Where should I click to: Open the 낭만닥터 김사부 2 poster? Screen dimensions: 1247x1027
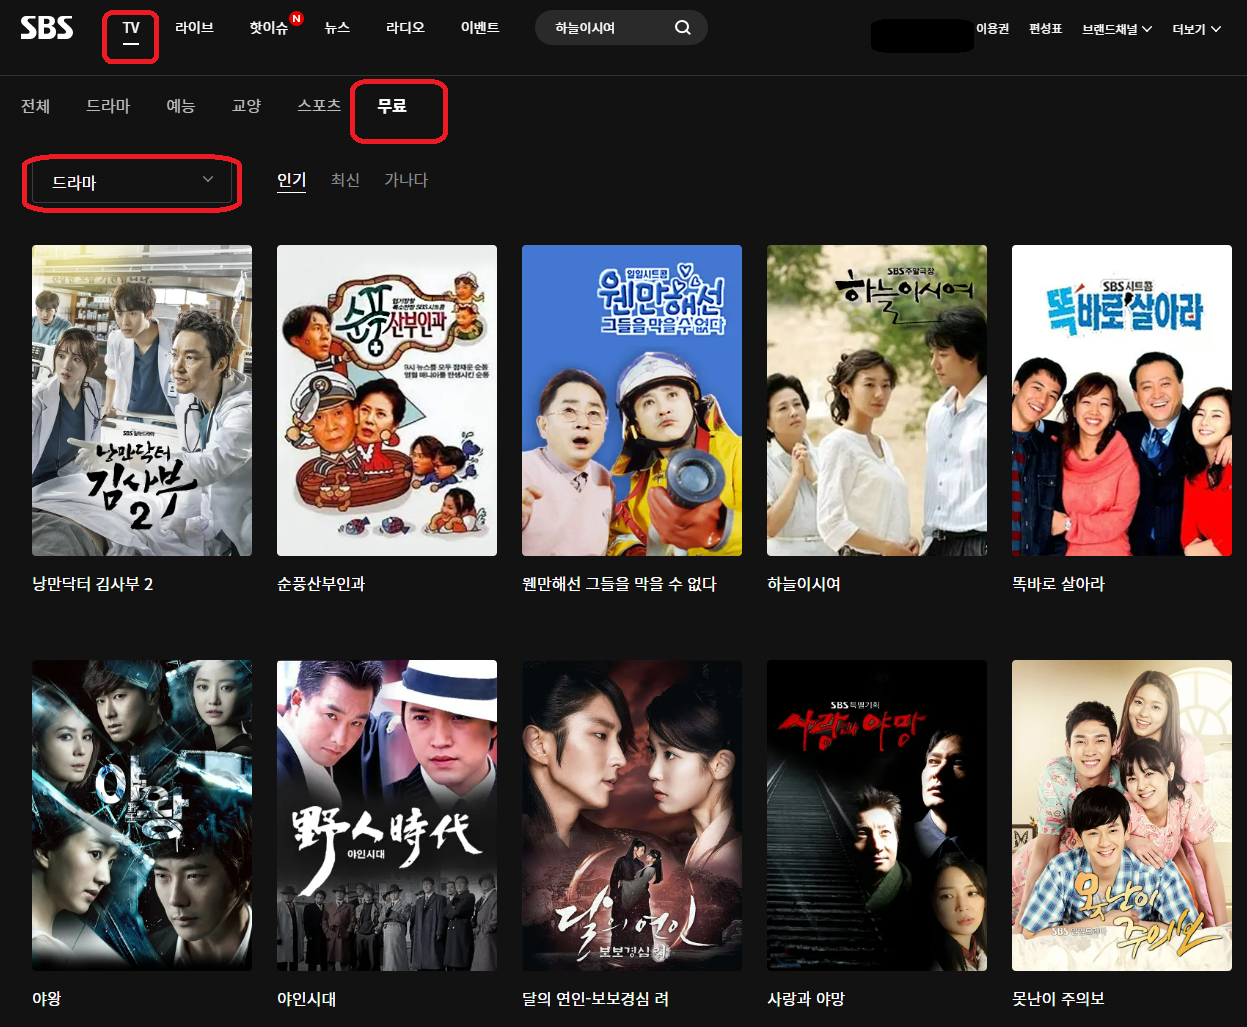click(142, 400)
